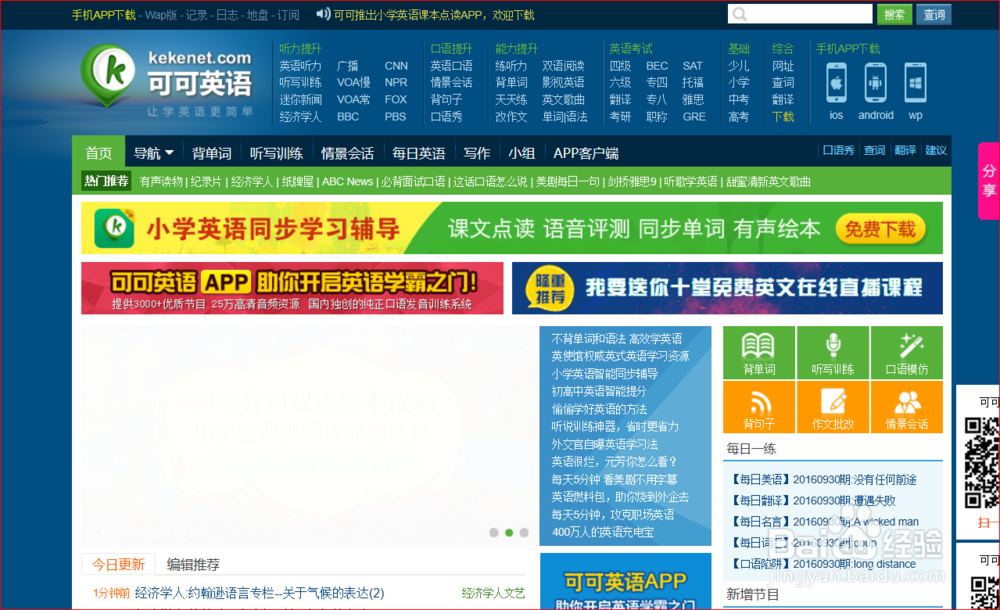Viewport: 1000px width, 610px height.
Task: Open the 四级 exam link
Action: 620,66
